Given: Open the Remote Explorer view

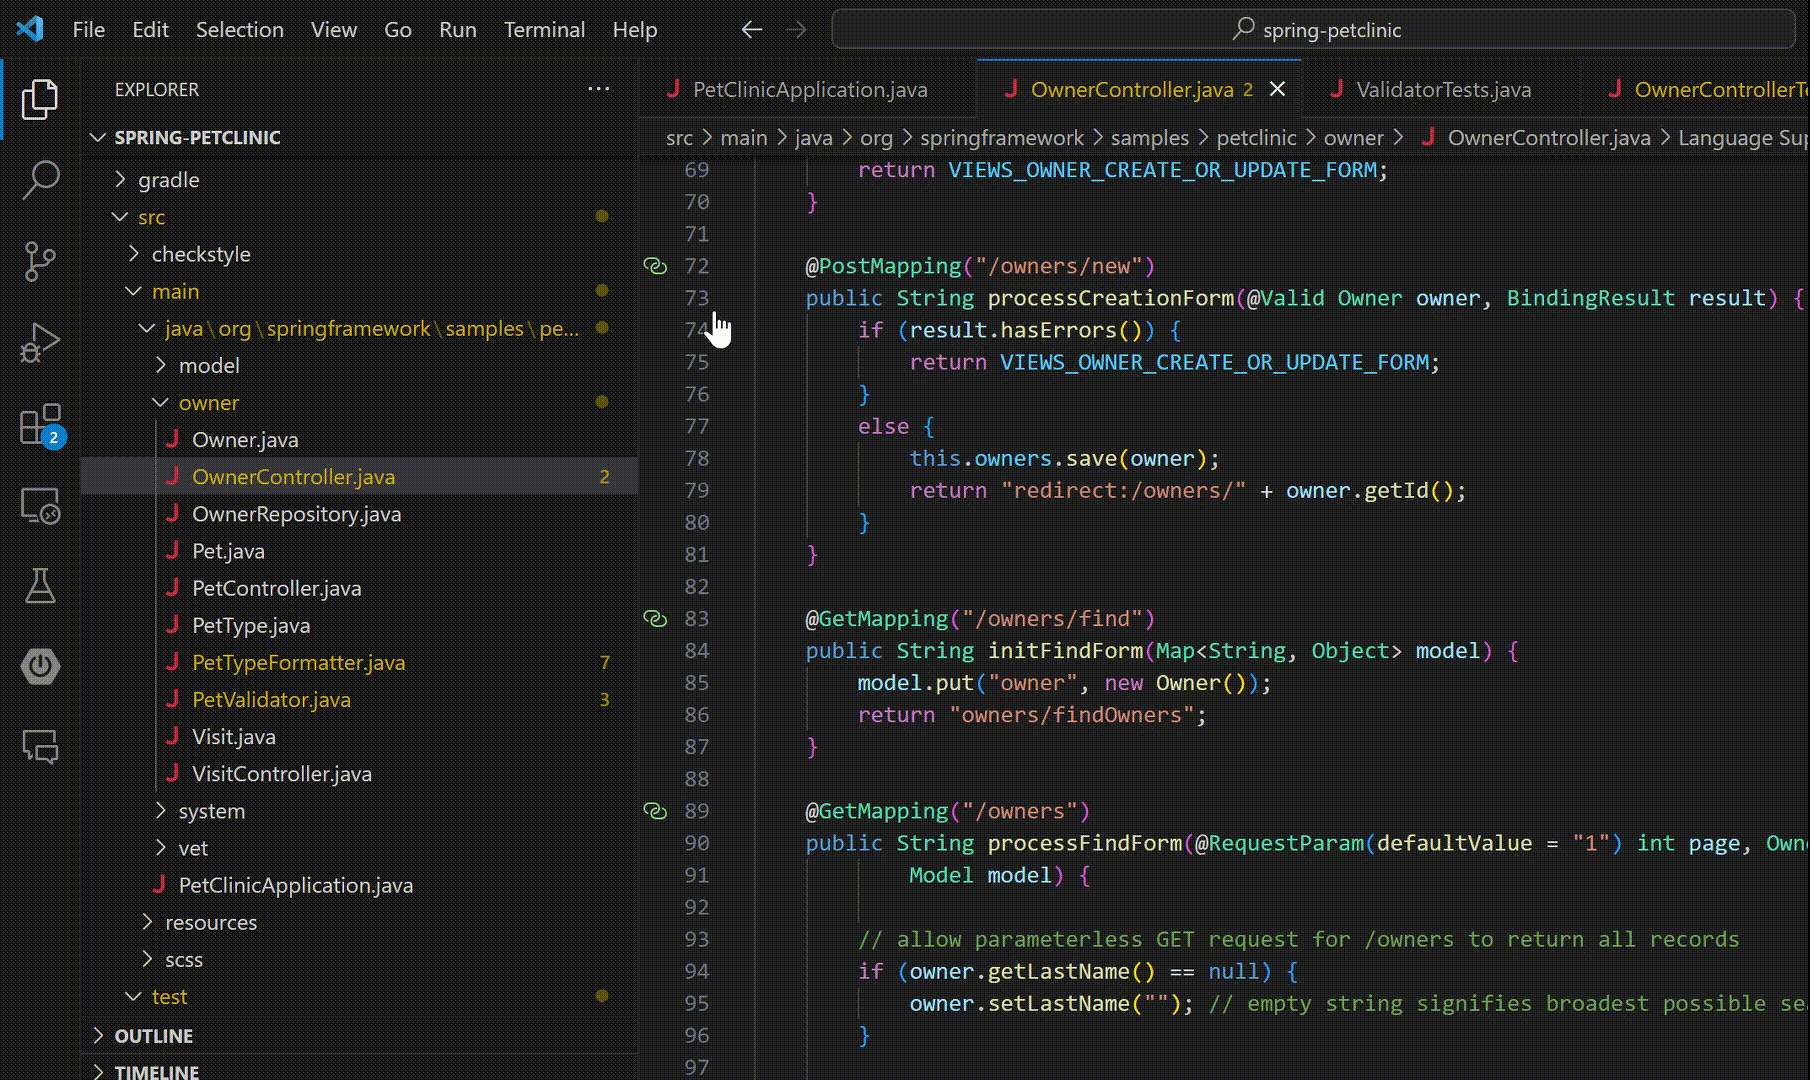Looking at the screenshot, I should (x=39, y=506).
